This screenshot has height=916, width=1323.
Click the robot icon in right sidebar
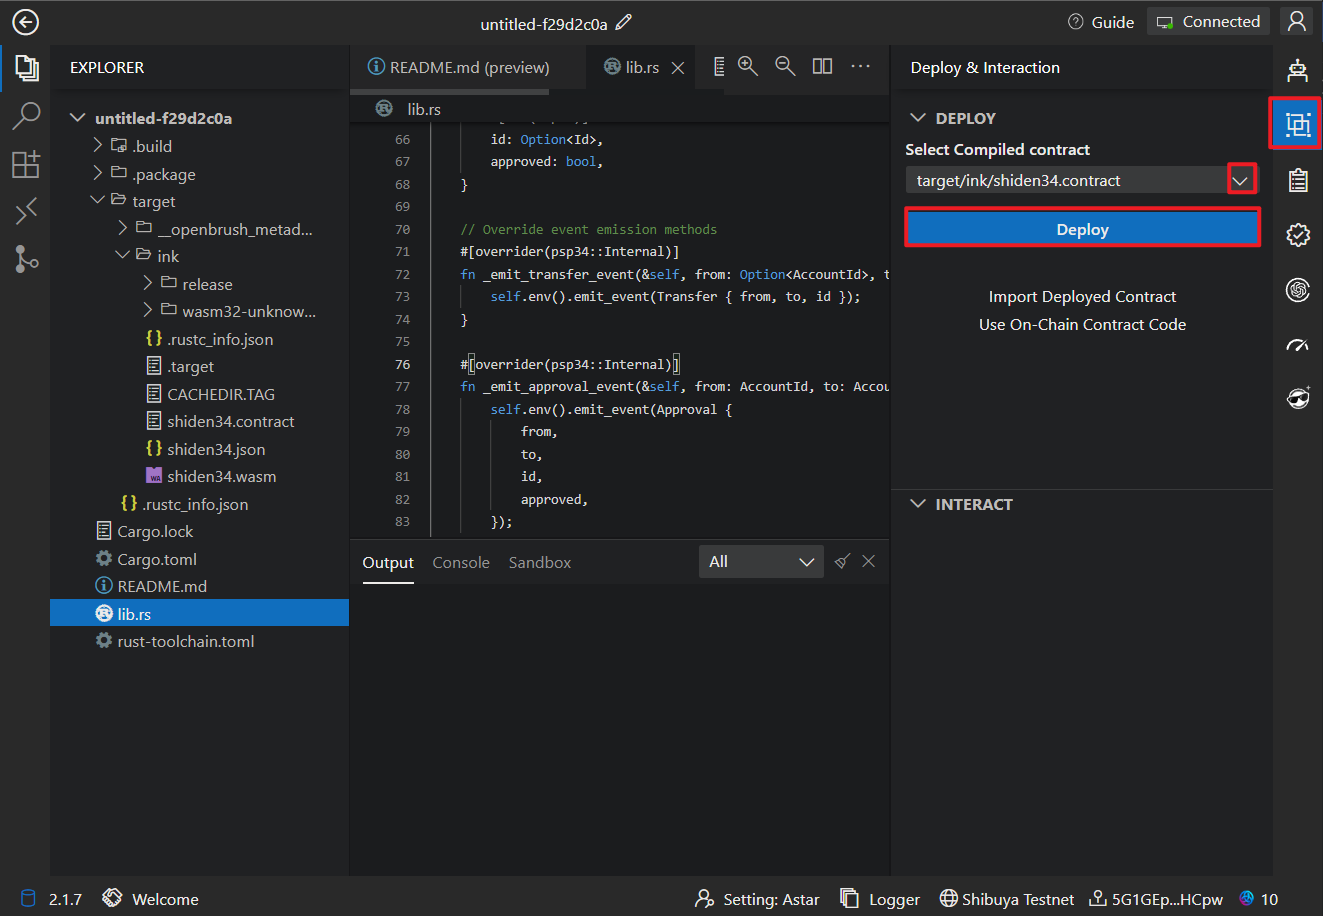pyautogui.click(x=1297, y=70)
